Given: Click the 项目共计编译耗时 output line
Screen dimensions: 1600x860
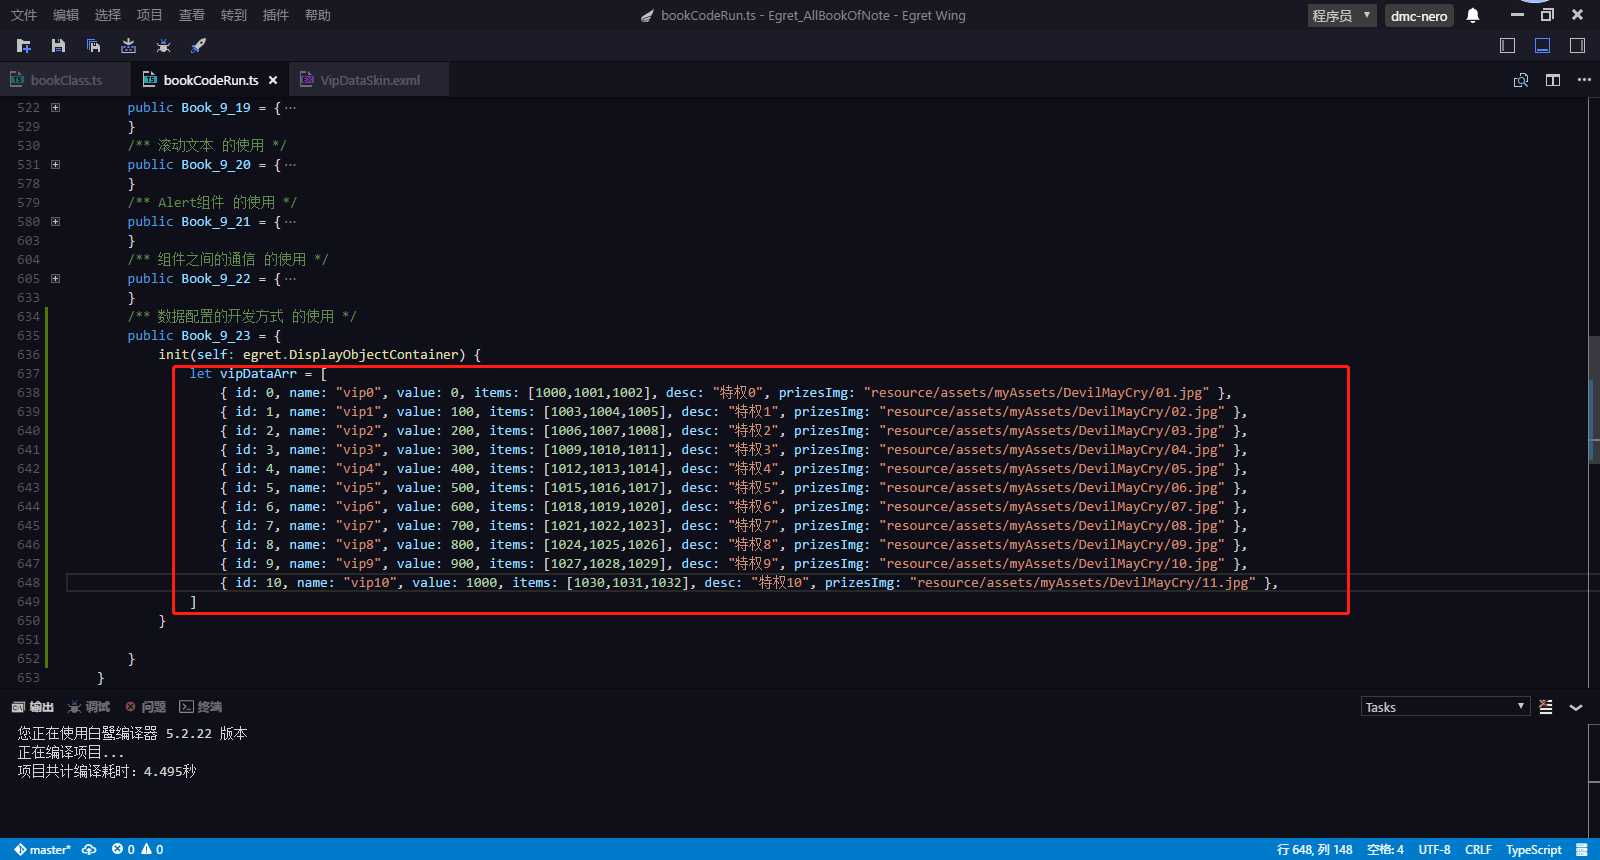Looking at the screenshot, I should pos(107,771).
